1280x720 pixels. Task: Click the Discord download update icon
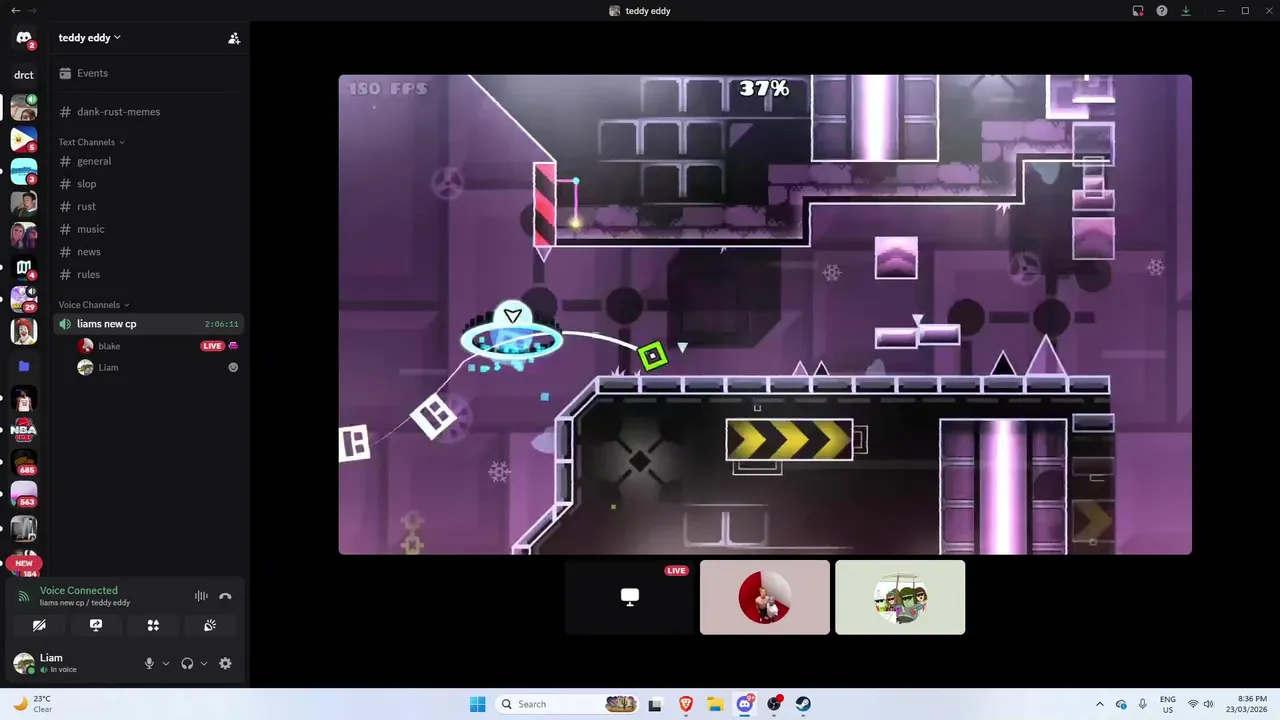[1186, 11]
